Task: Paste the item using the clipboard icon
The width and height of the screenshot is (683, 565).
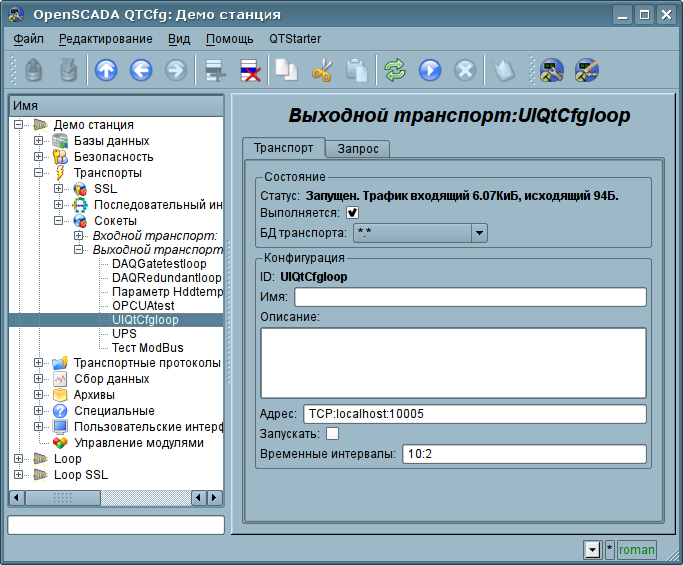Action: [x=357, y=70]
